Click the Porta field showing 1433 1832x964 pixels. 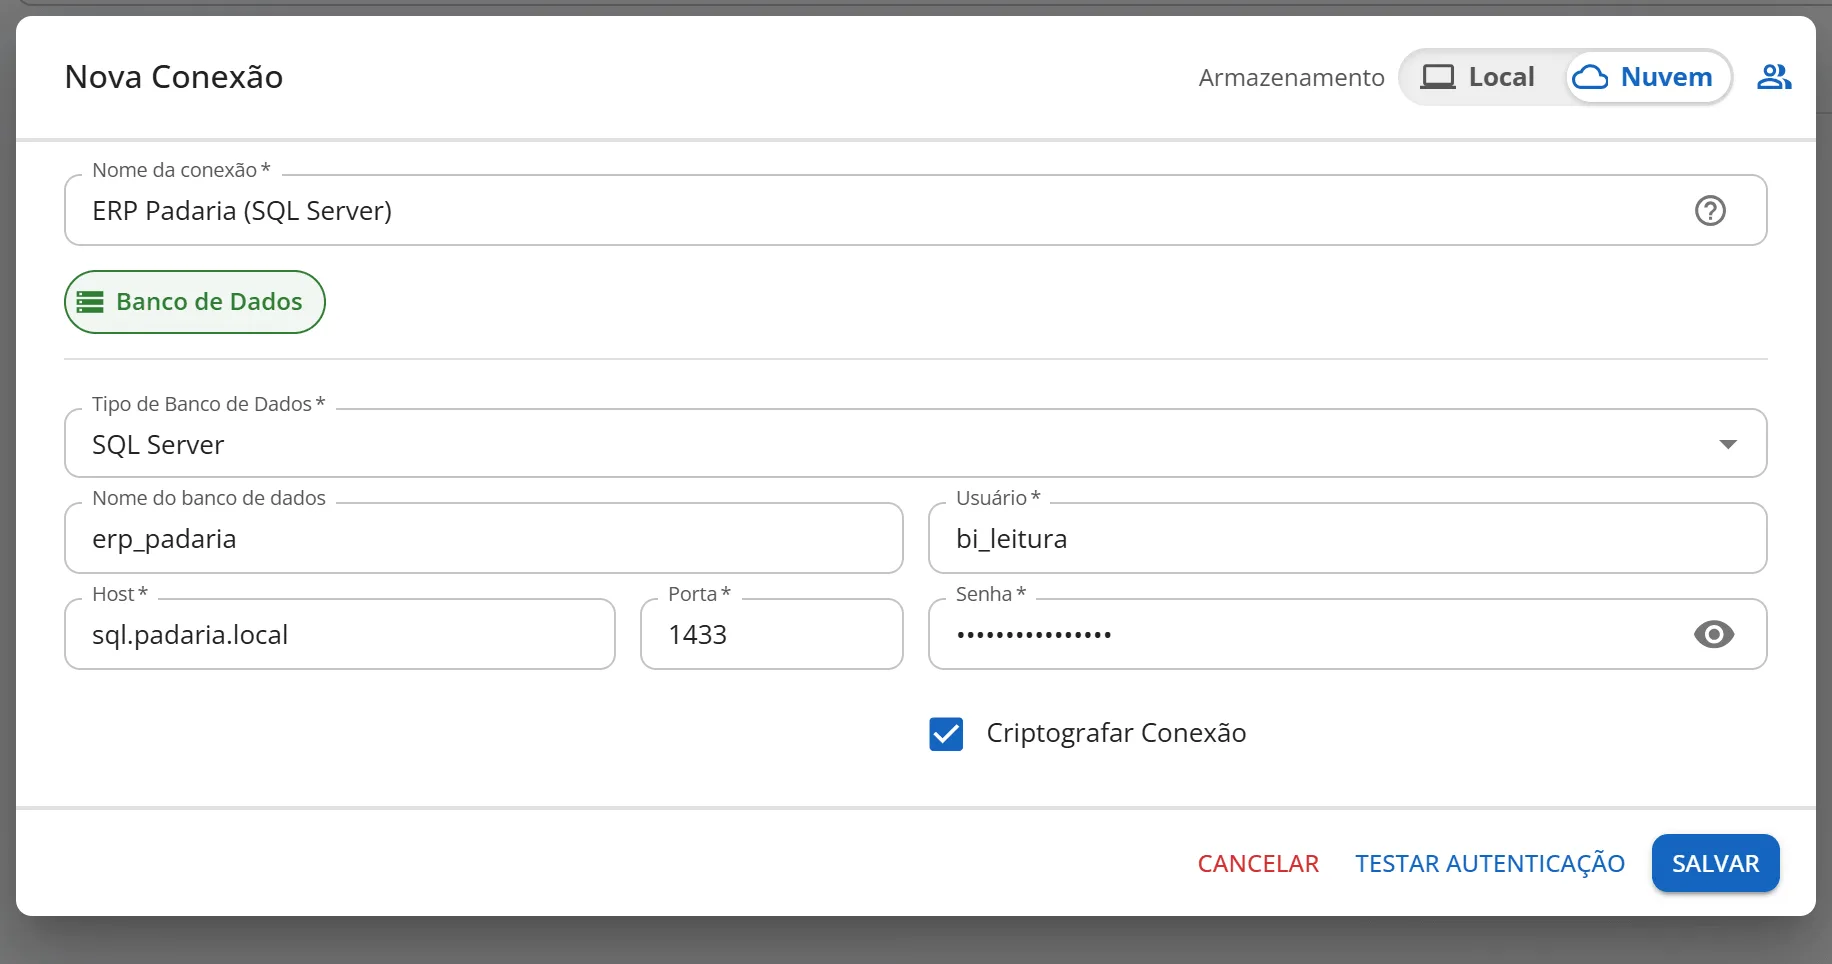tap(772, 634)
